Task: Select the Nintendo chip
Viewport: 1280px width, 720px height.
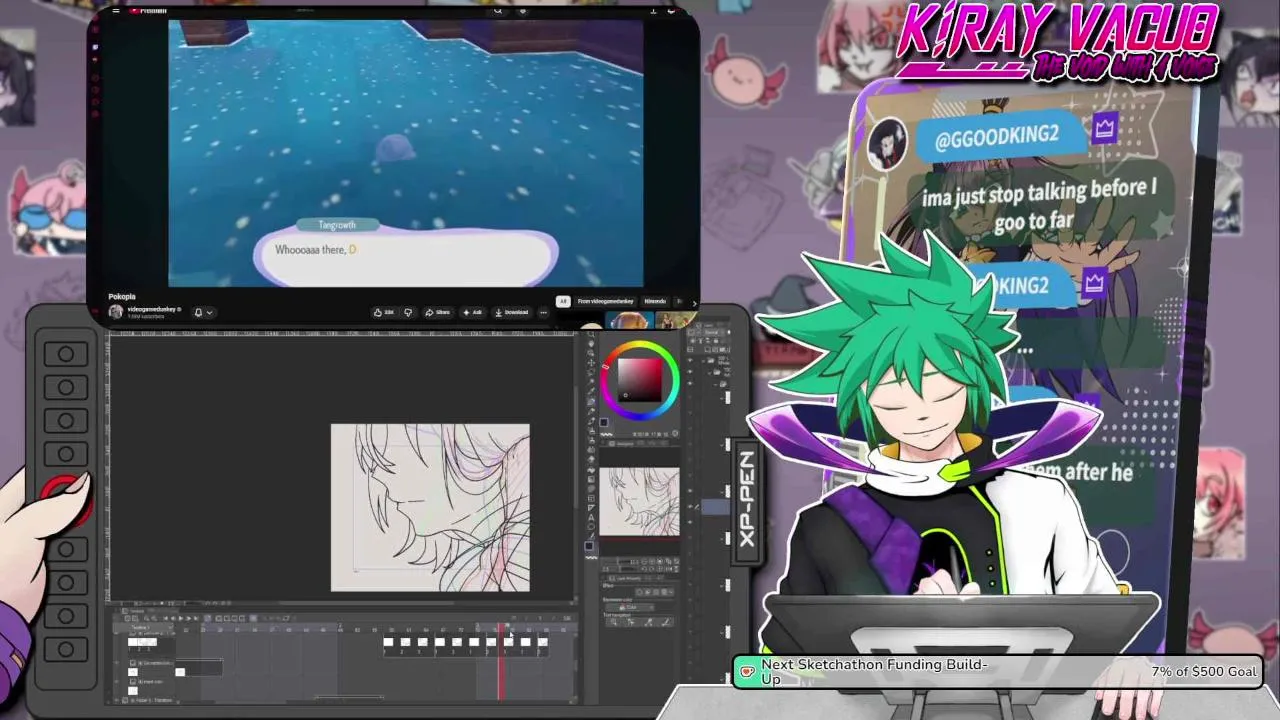Action: coord(655,301)
